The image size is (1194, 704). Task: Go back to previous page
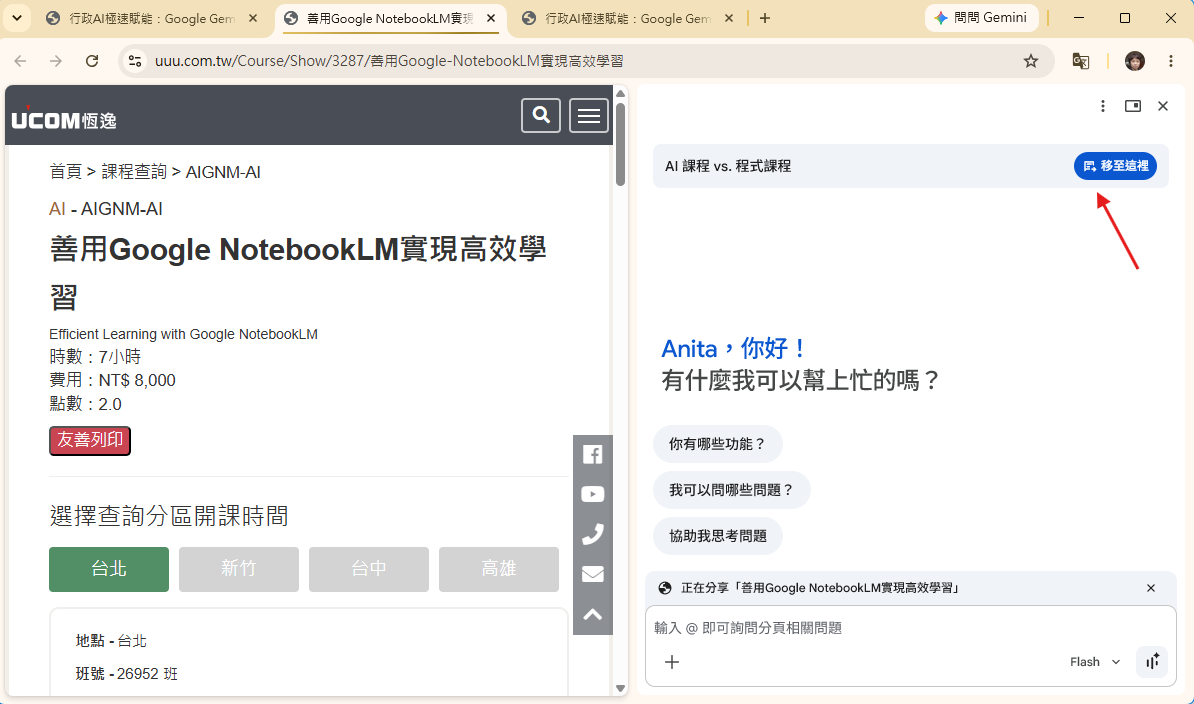pos(21,61)
